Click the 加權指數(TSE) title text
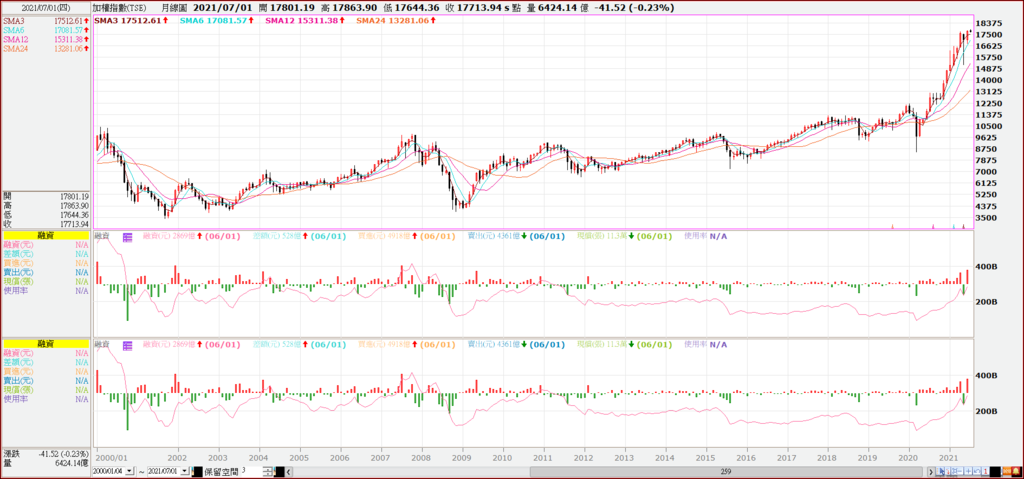 click(119, 8)
